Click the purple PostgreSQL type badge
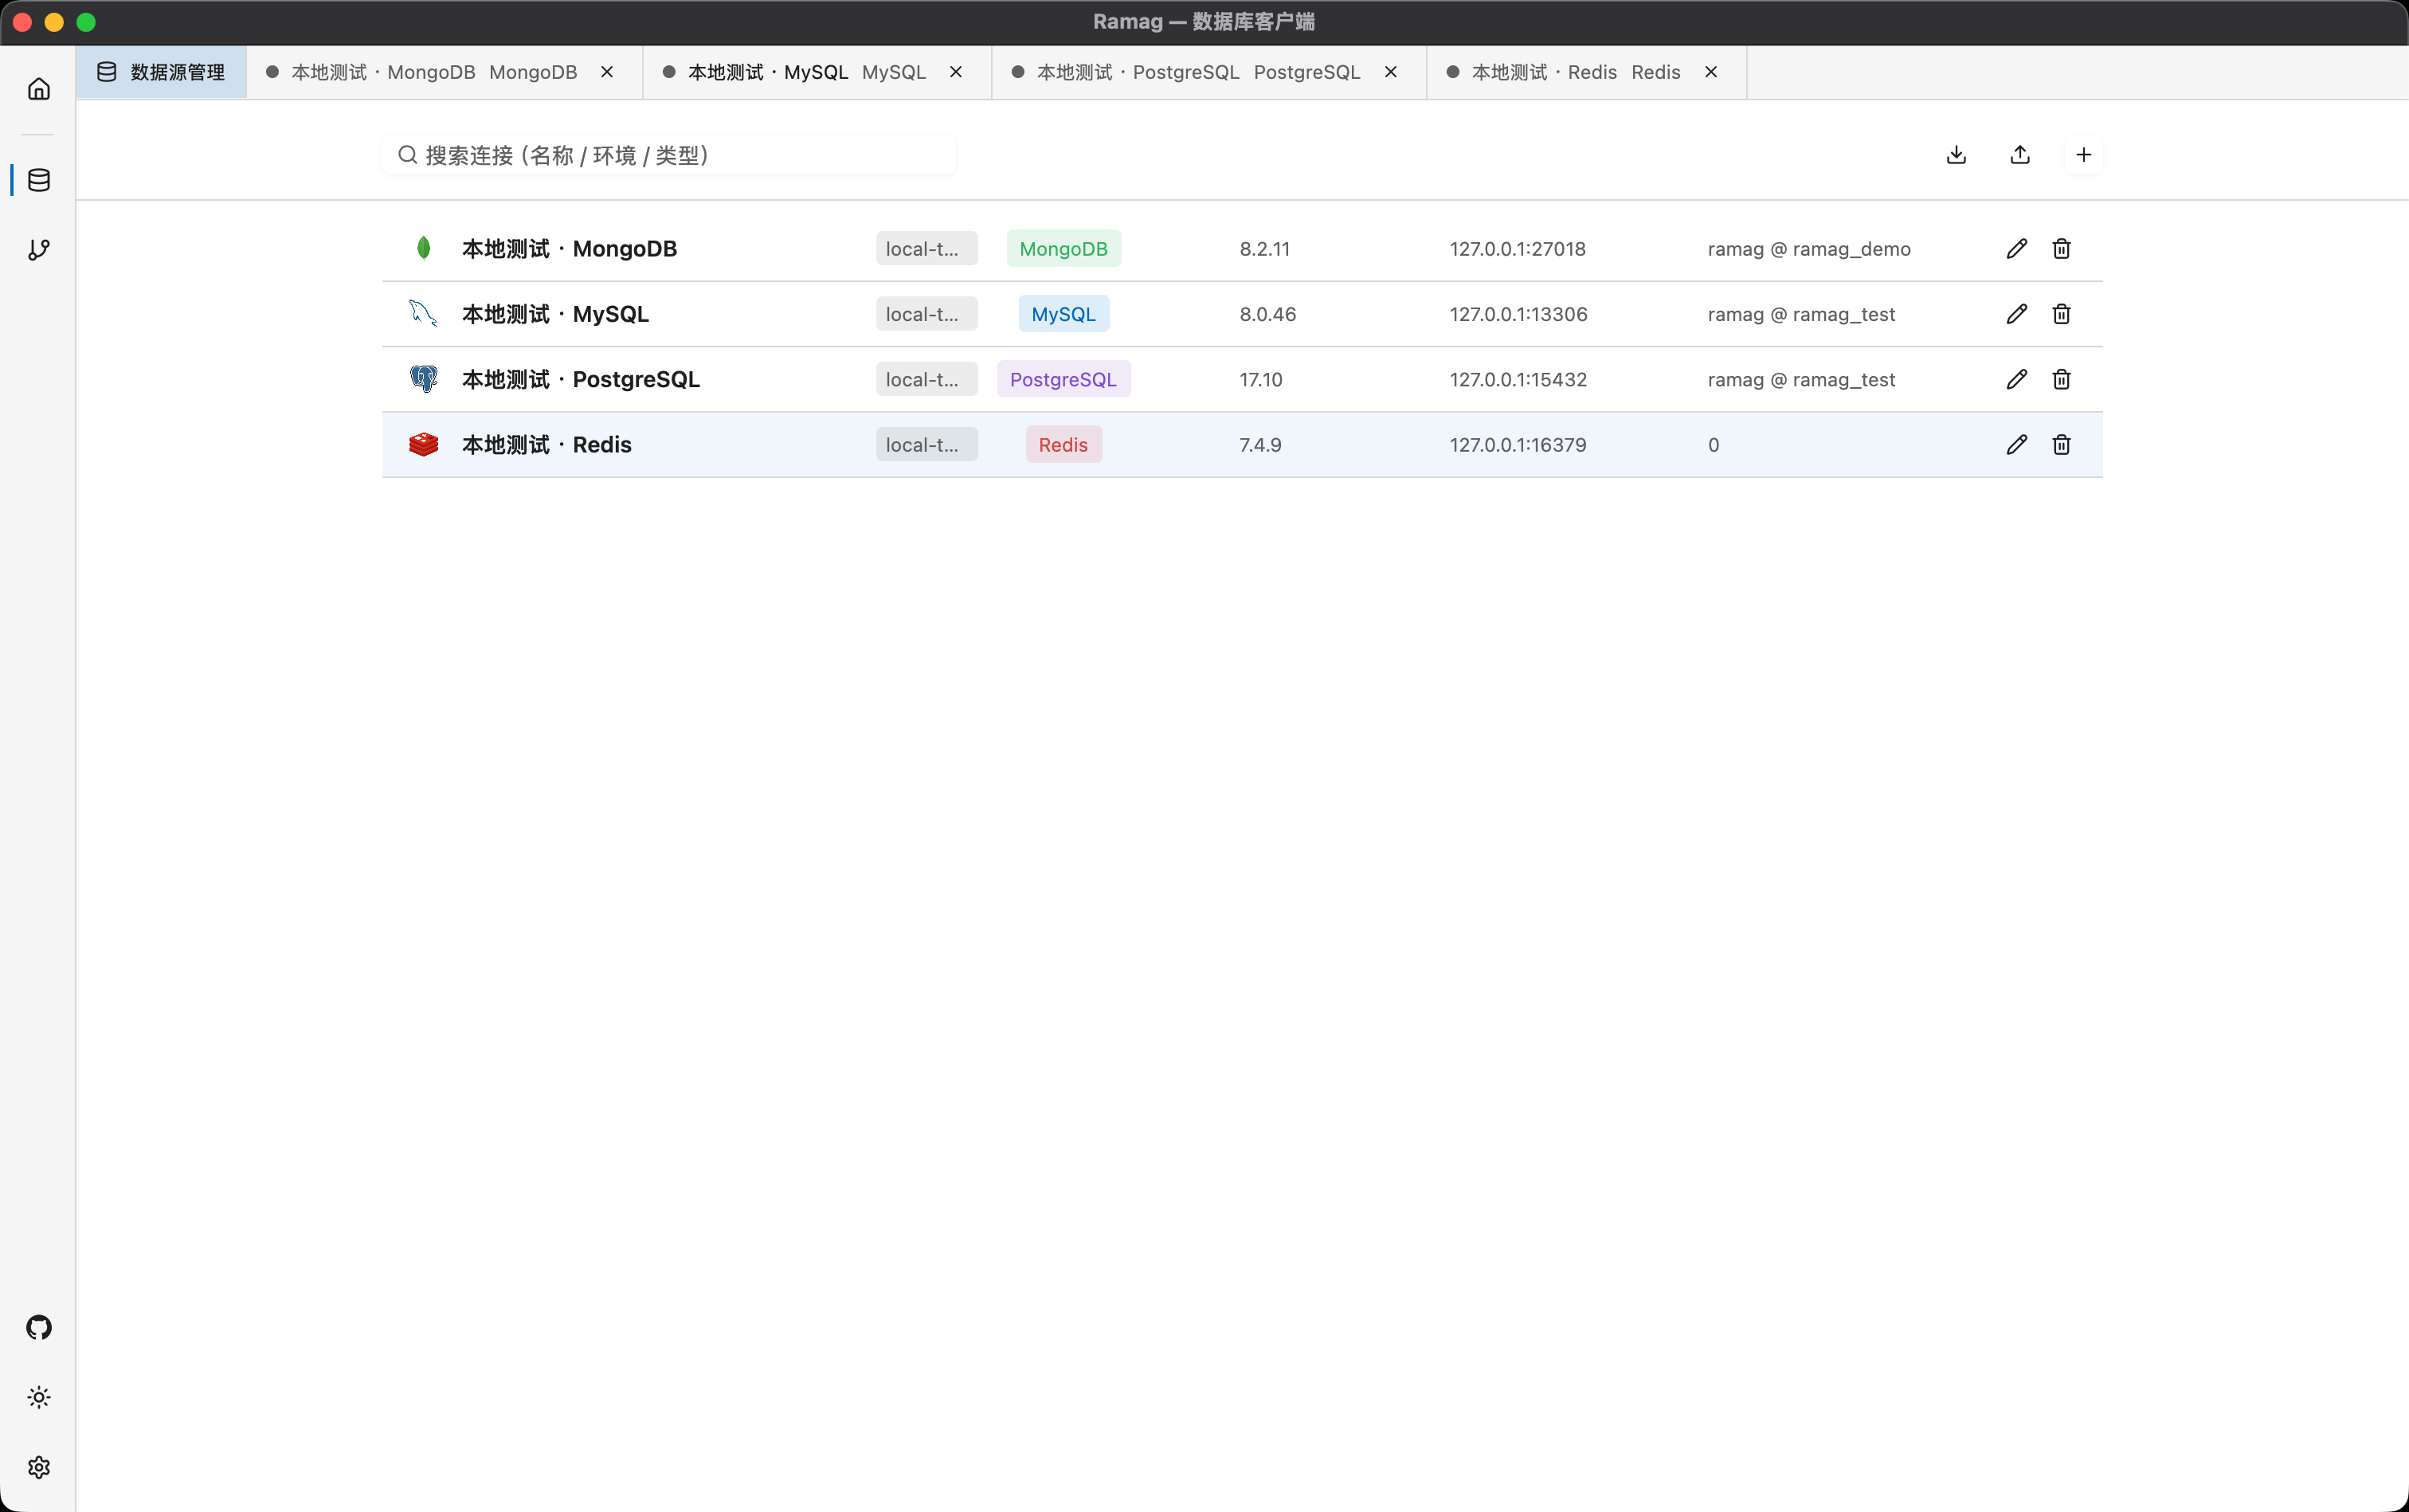The width and height of the screenshot is (2409, 1512). click(x=1063, y=379)
